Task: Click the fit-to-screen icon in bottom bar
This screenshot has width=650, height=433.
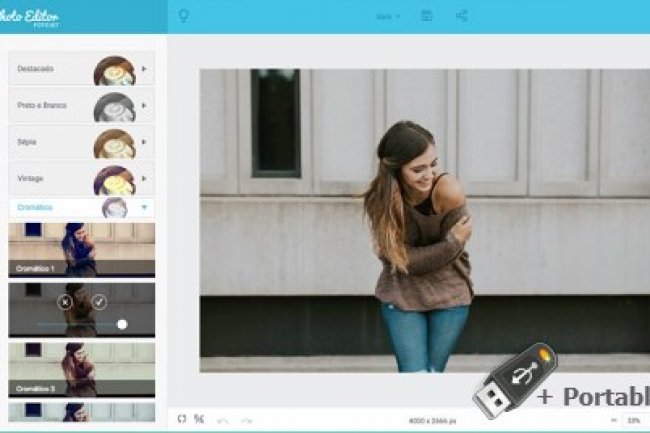Action: [182, 419]
